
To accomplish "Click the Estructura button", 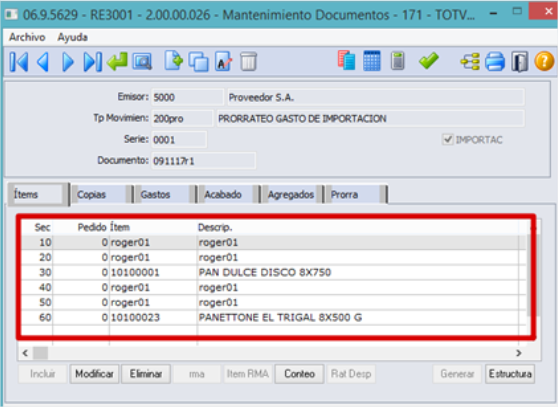I will [510, 374].
